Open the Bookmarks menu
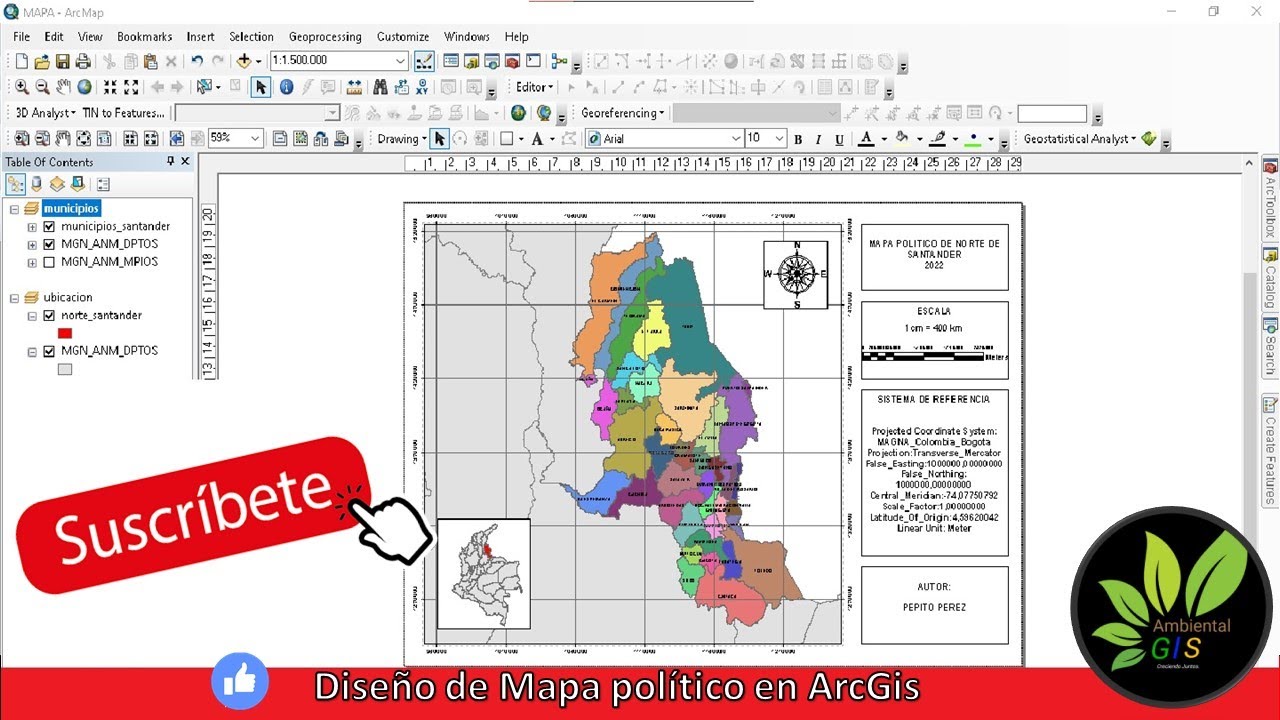The width and height of the screenshot is (1280, 720). pos(144,37)
